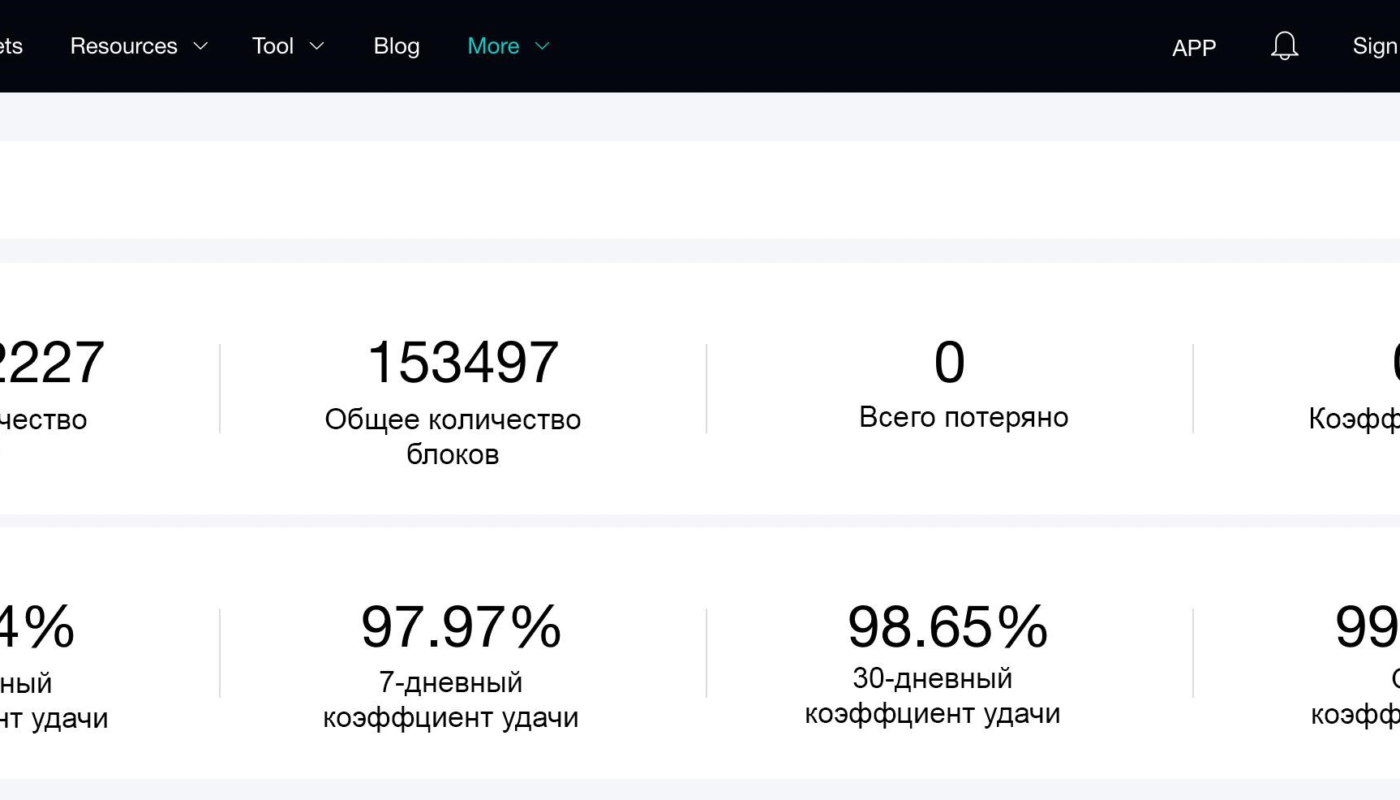1400x800 pixels.
Task: Click the highlighted More menu text
Action: (493, 46)
